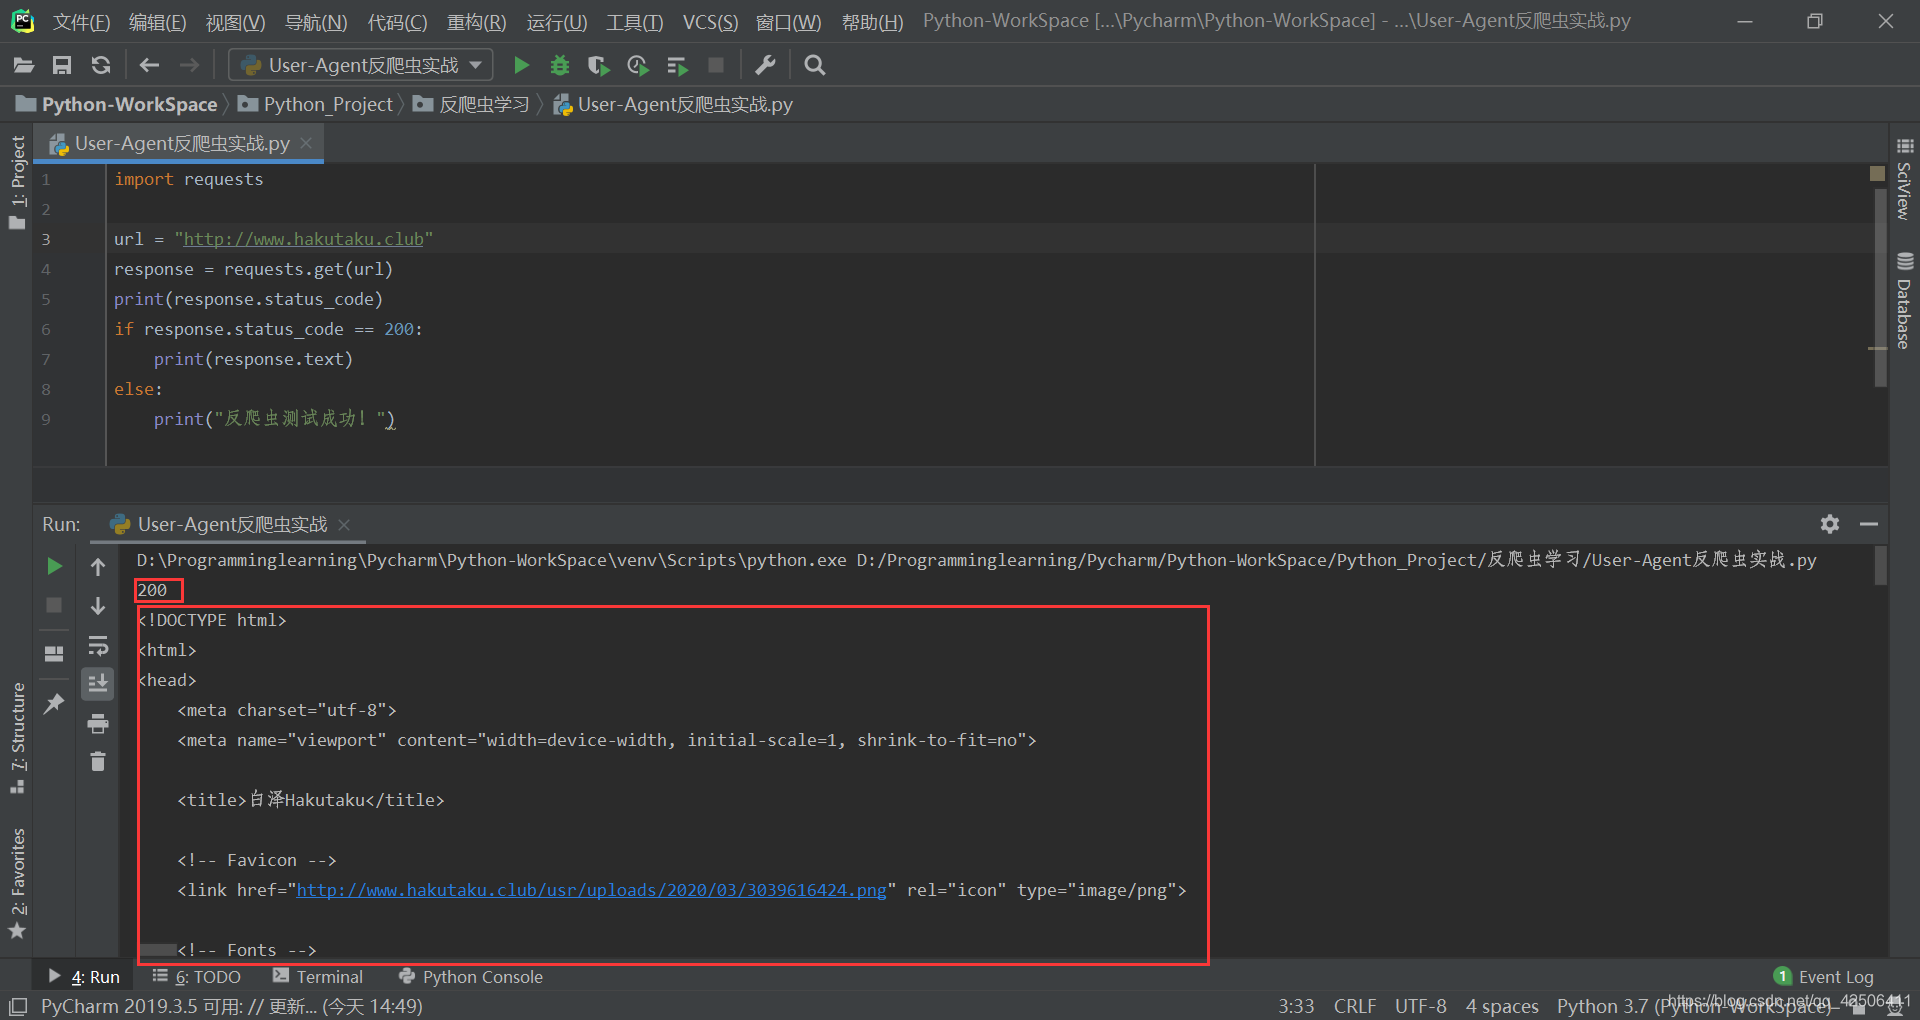1920x1020 pixels.
Task: Restore layout icon in Run panel
Action: tap(54, 654)
